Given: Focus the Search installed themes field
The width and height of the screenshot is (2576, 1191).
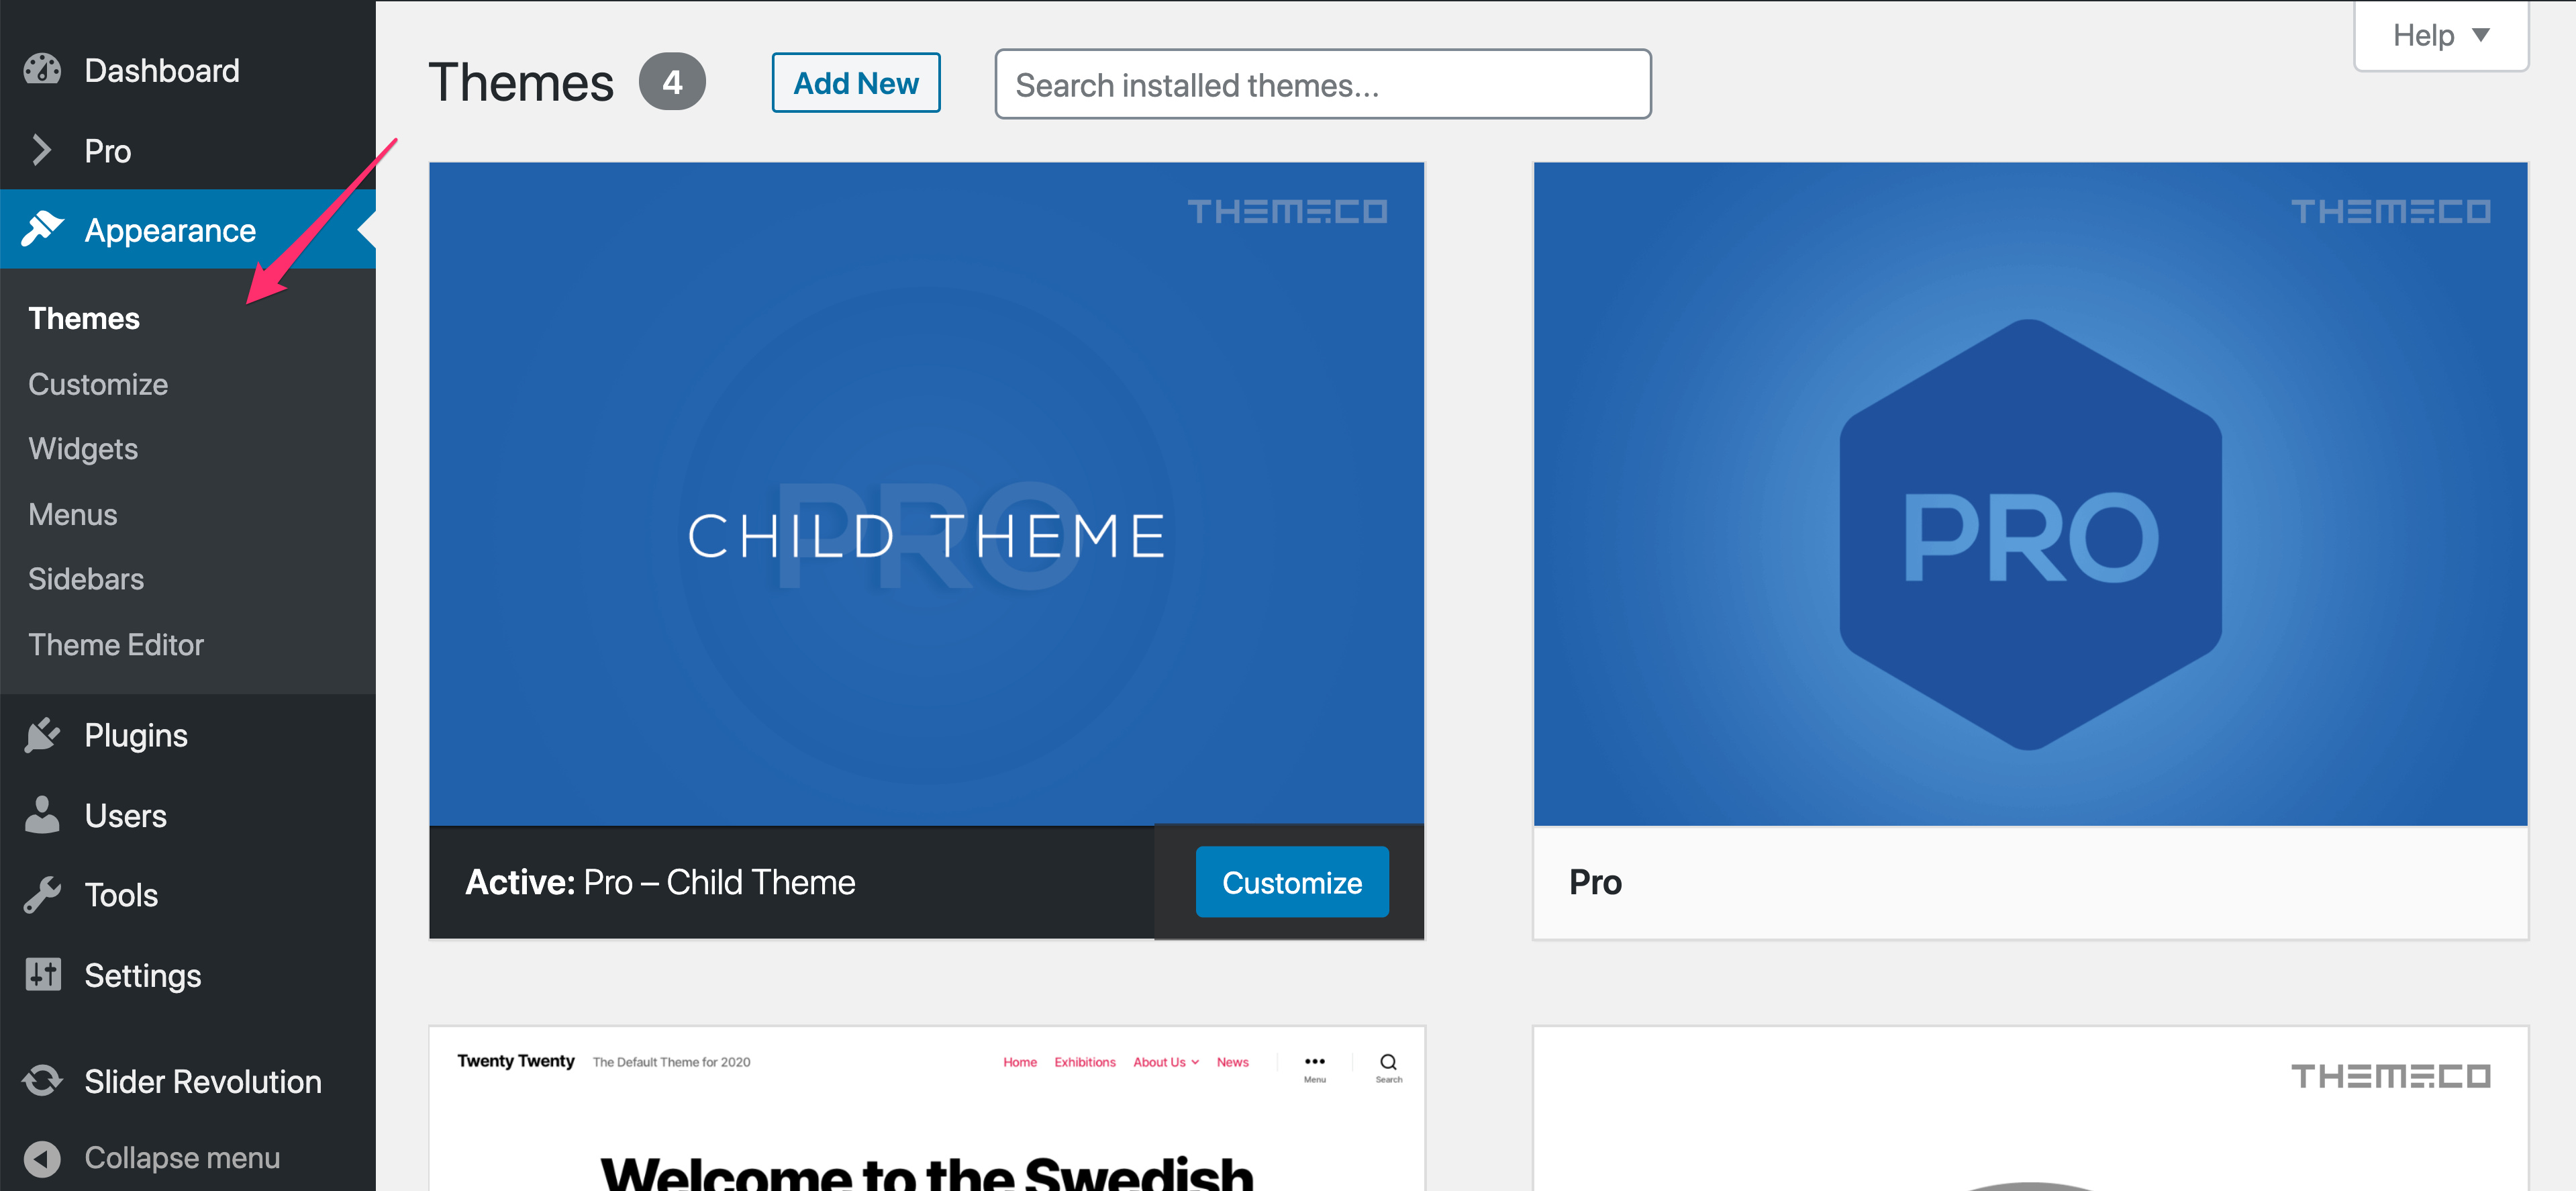Looking at the screenshot, I should 1323,84.
